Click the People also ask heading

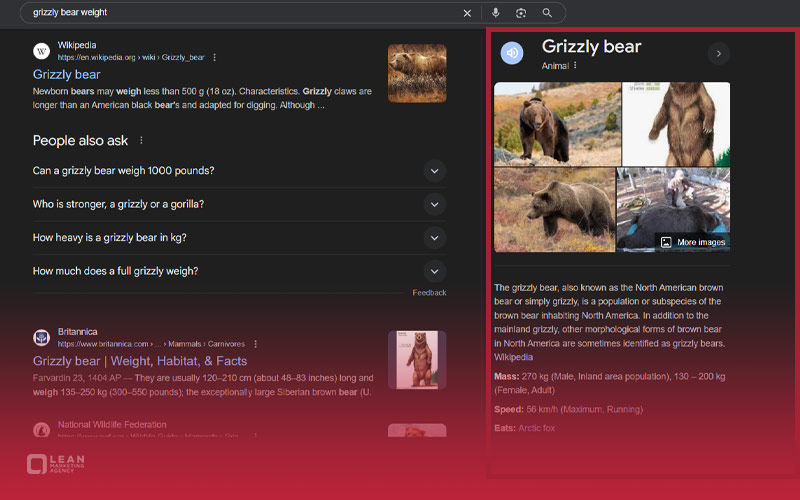80,141
